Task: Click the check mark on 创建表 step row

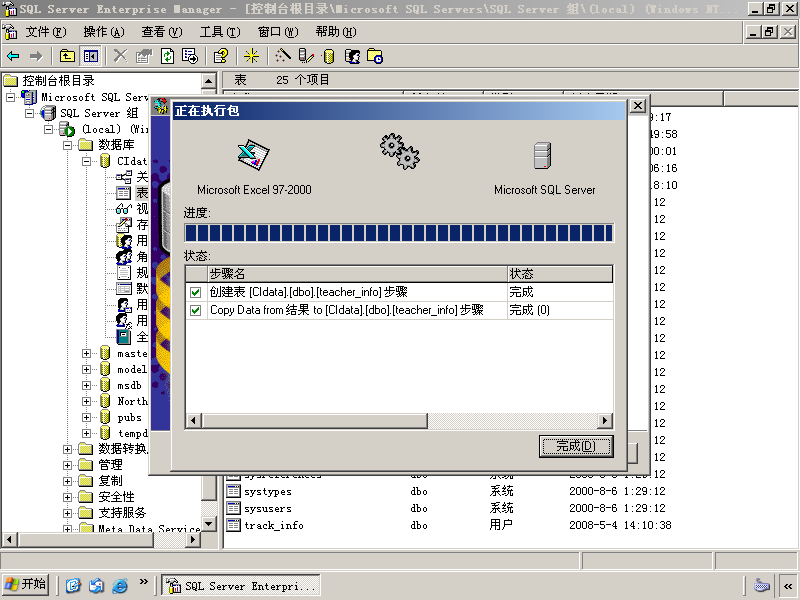Action: [x=195, y=292]
